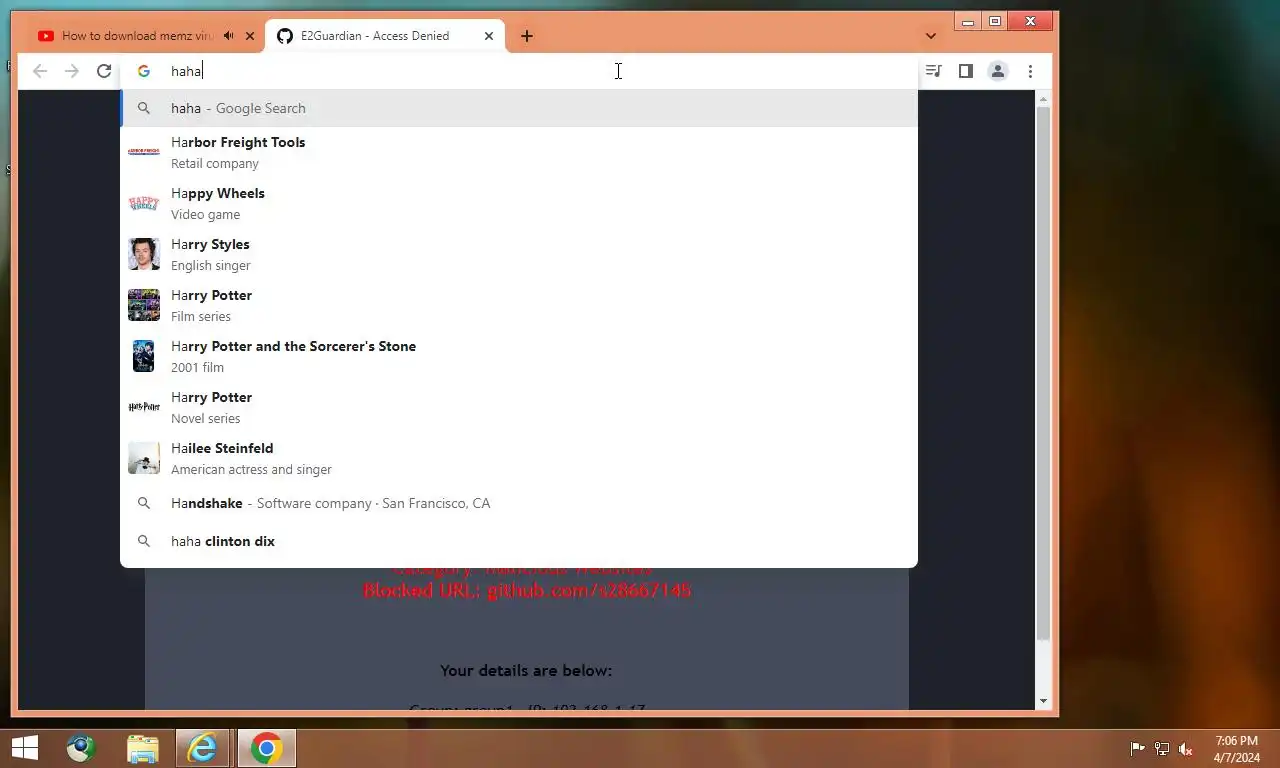Open the profile avatar button
The height and width of the screenshot is (768, 1280).
997,71
